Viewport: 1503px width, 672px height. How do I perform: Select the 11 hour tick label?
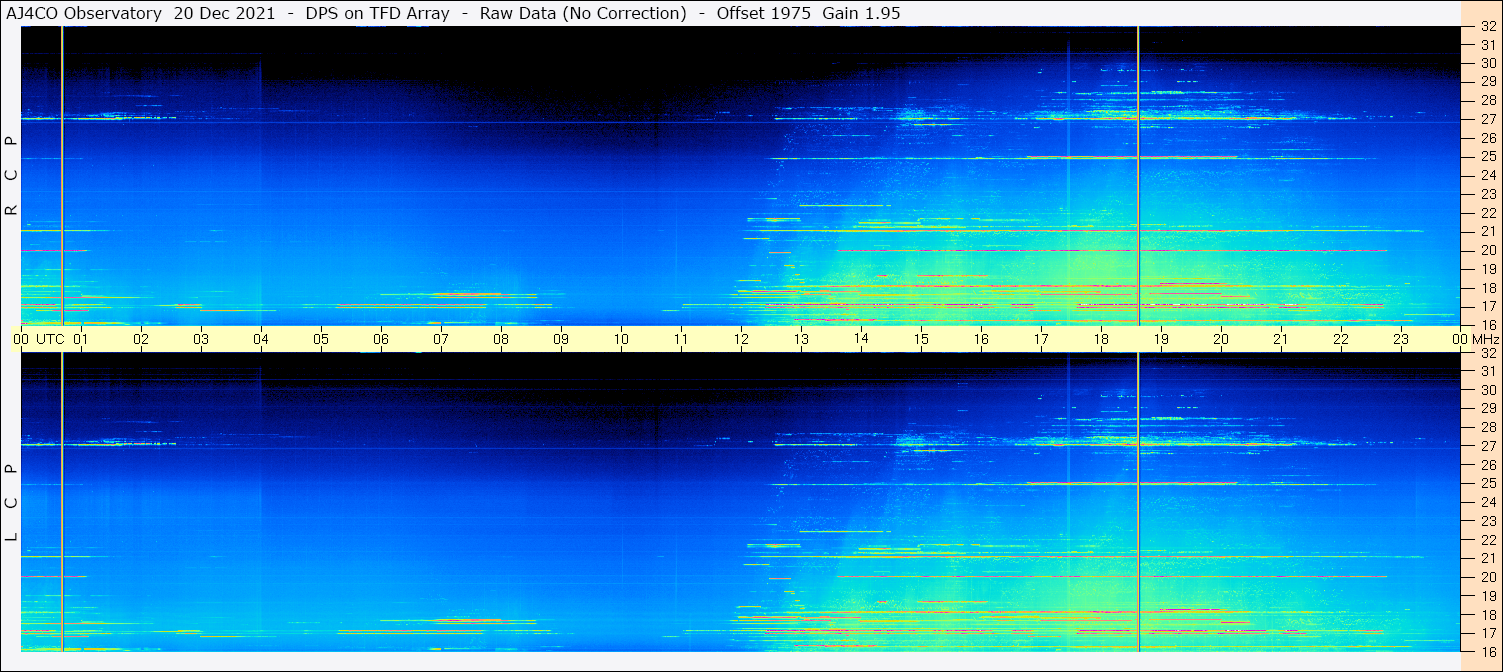coord(681,339)
